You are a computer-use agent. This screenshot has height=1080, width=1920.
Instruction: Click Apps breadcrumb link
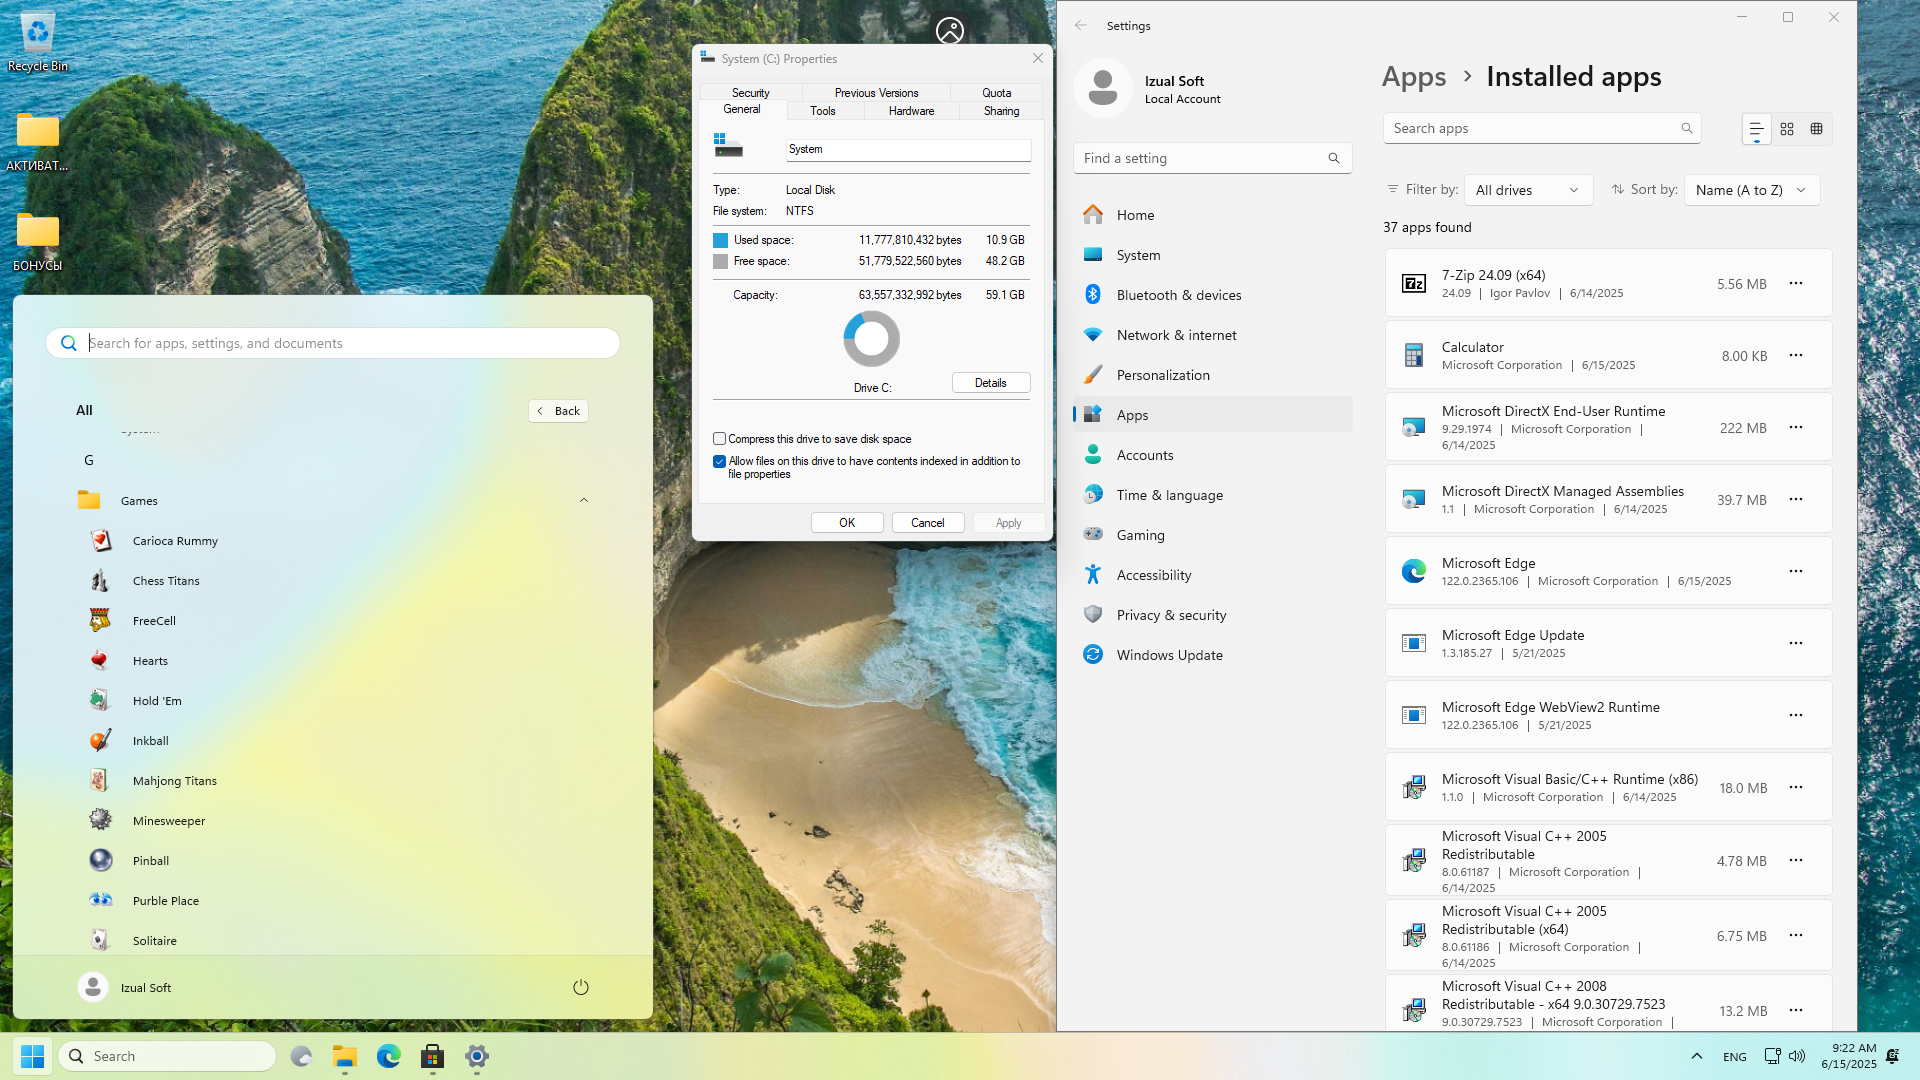[1414, 77]
